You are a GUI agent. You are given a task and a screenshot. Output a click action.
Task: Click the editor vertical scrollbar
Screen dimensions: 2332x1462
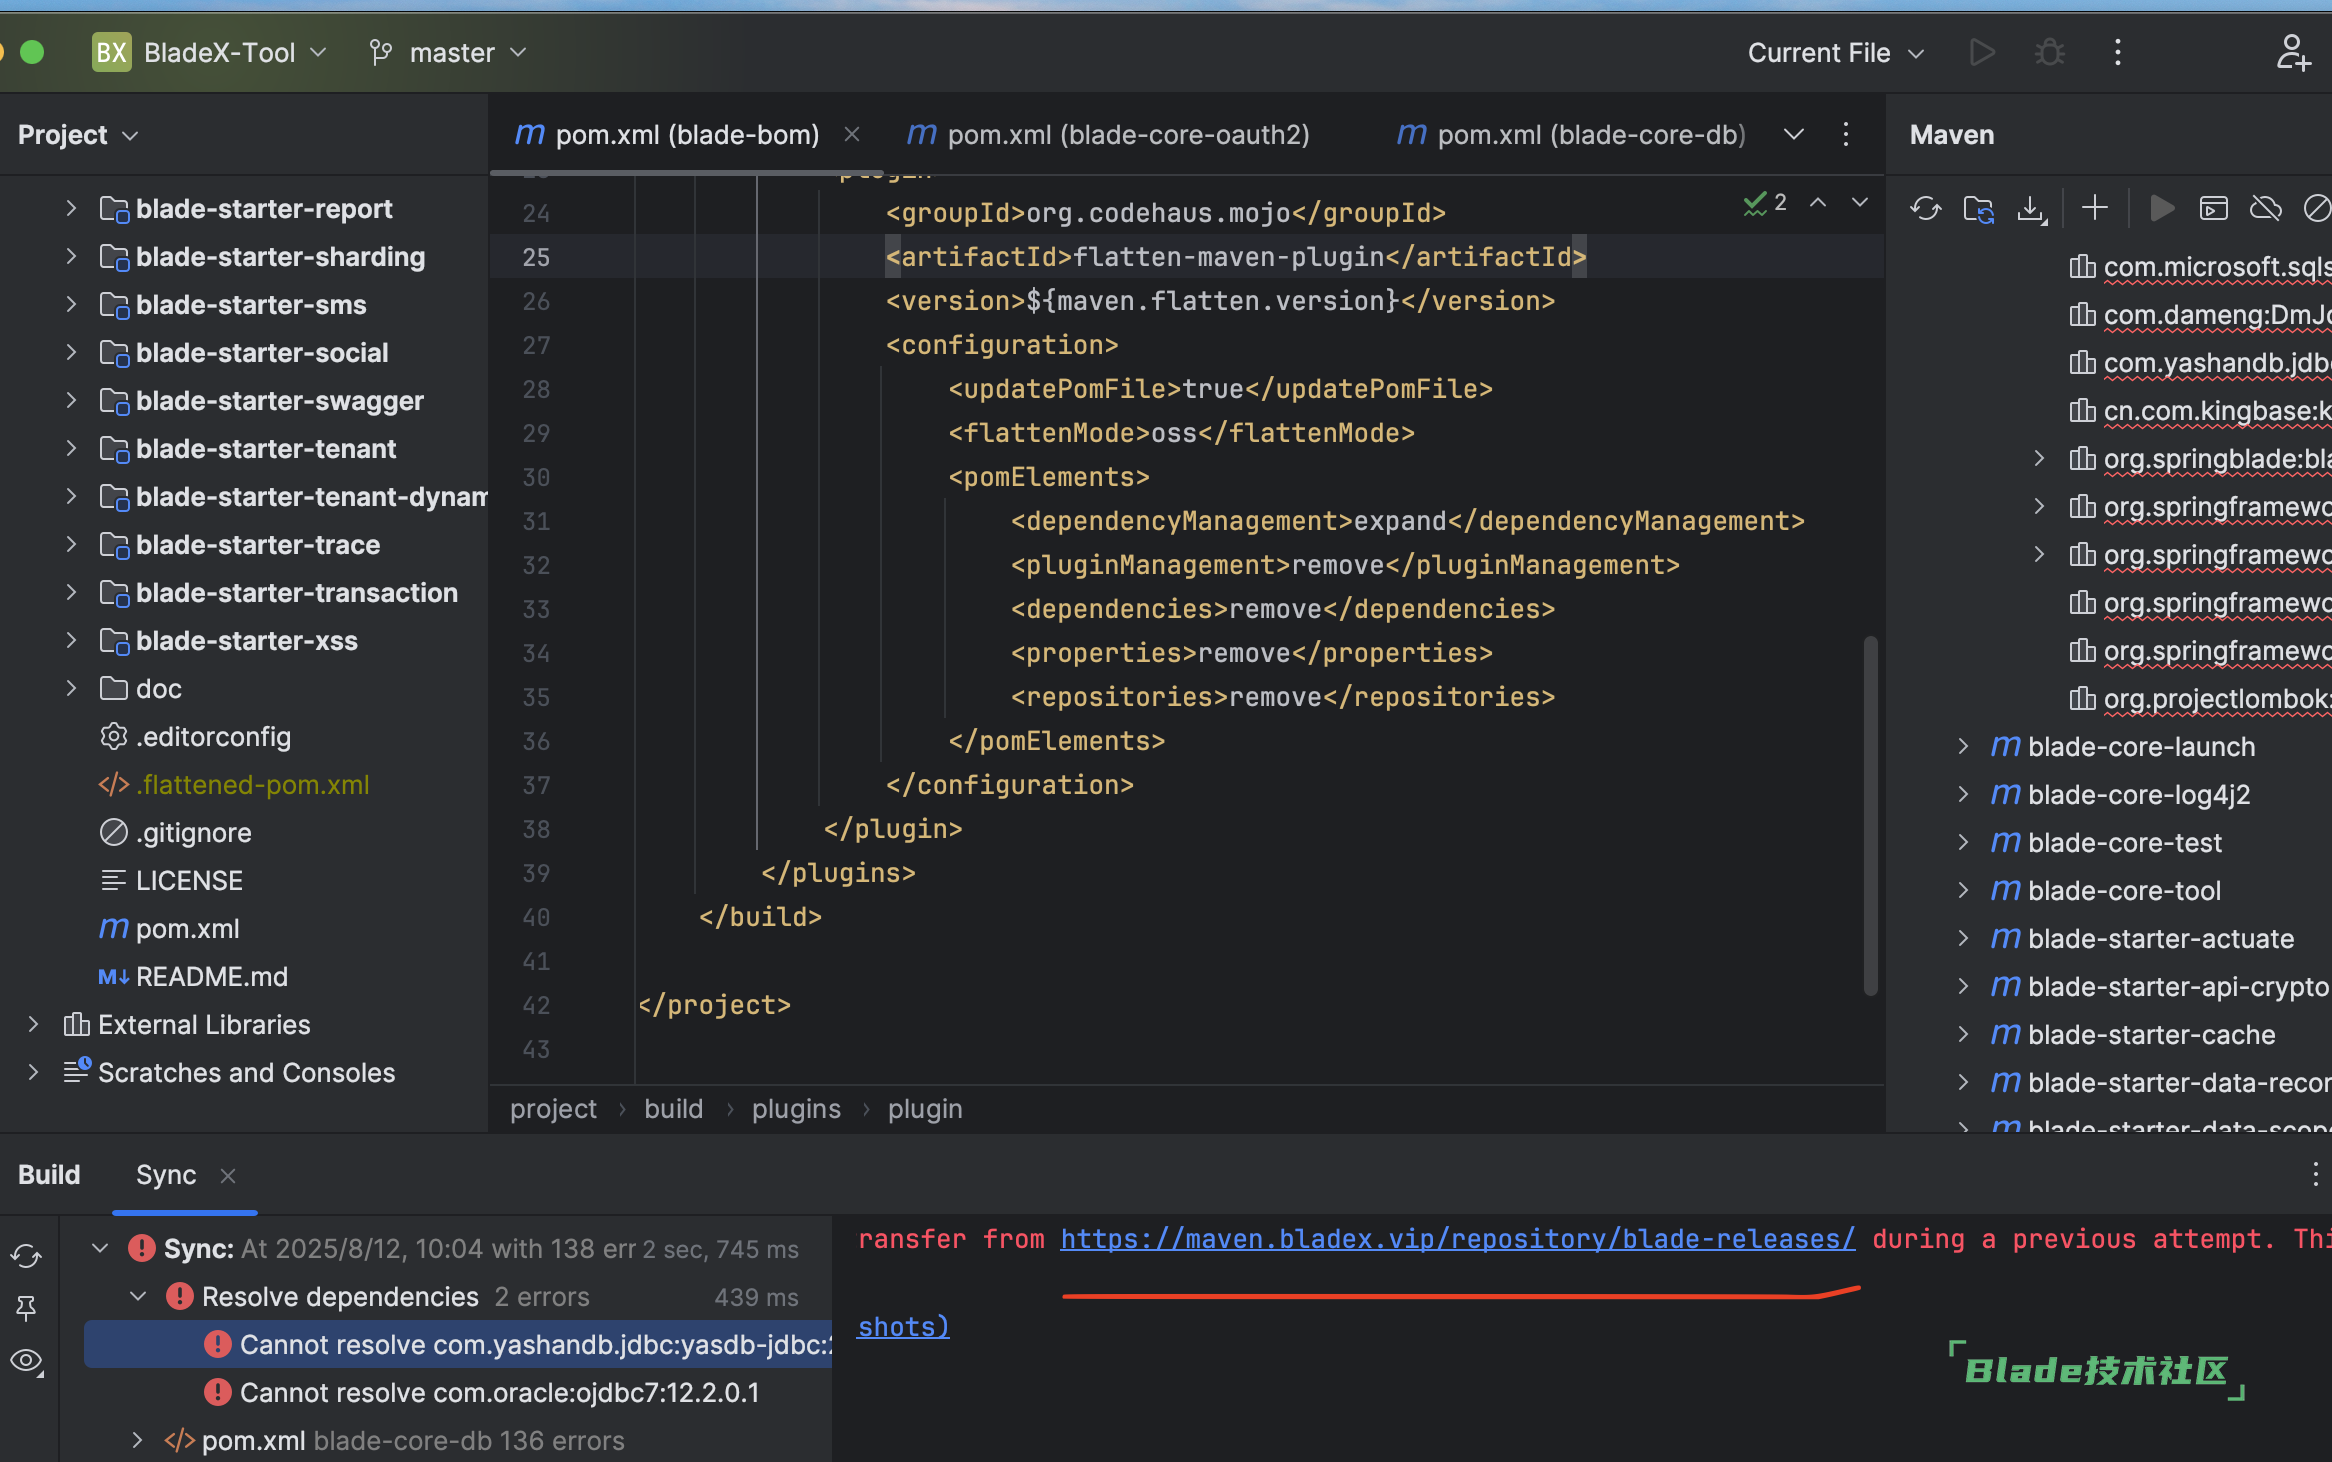pyautogui.click(x=1870, y=815)
